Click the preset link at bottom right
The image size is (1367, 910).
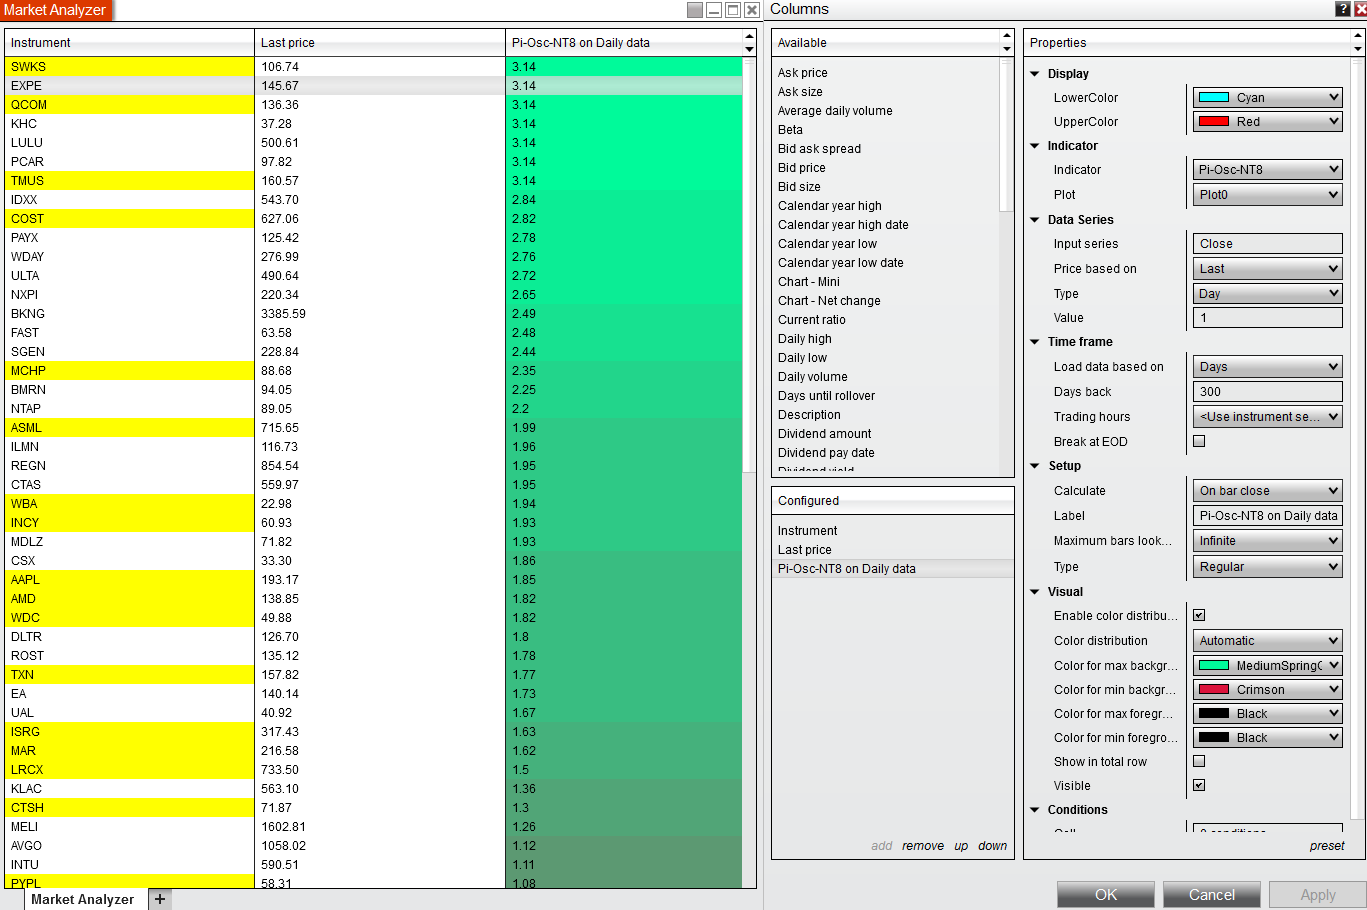point(1327,845)
